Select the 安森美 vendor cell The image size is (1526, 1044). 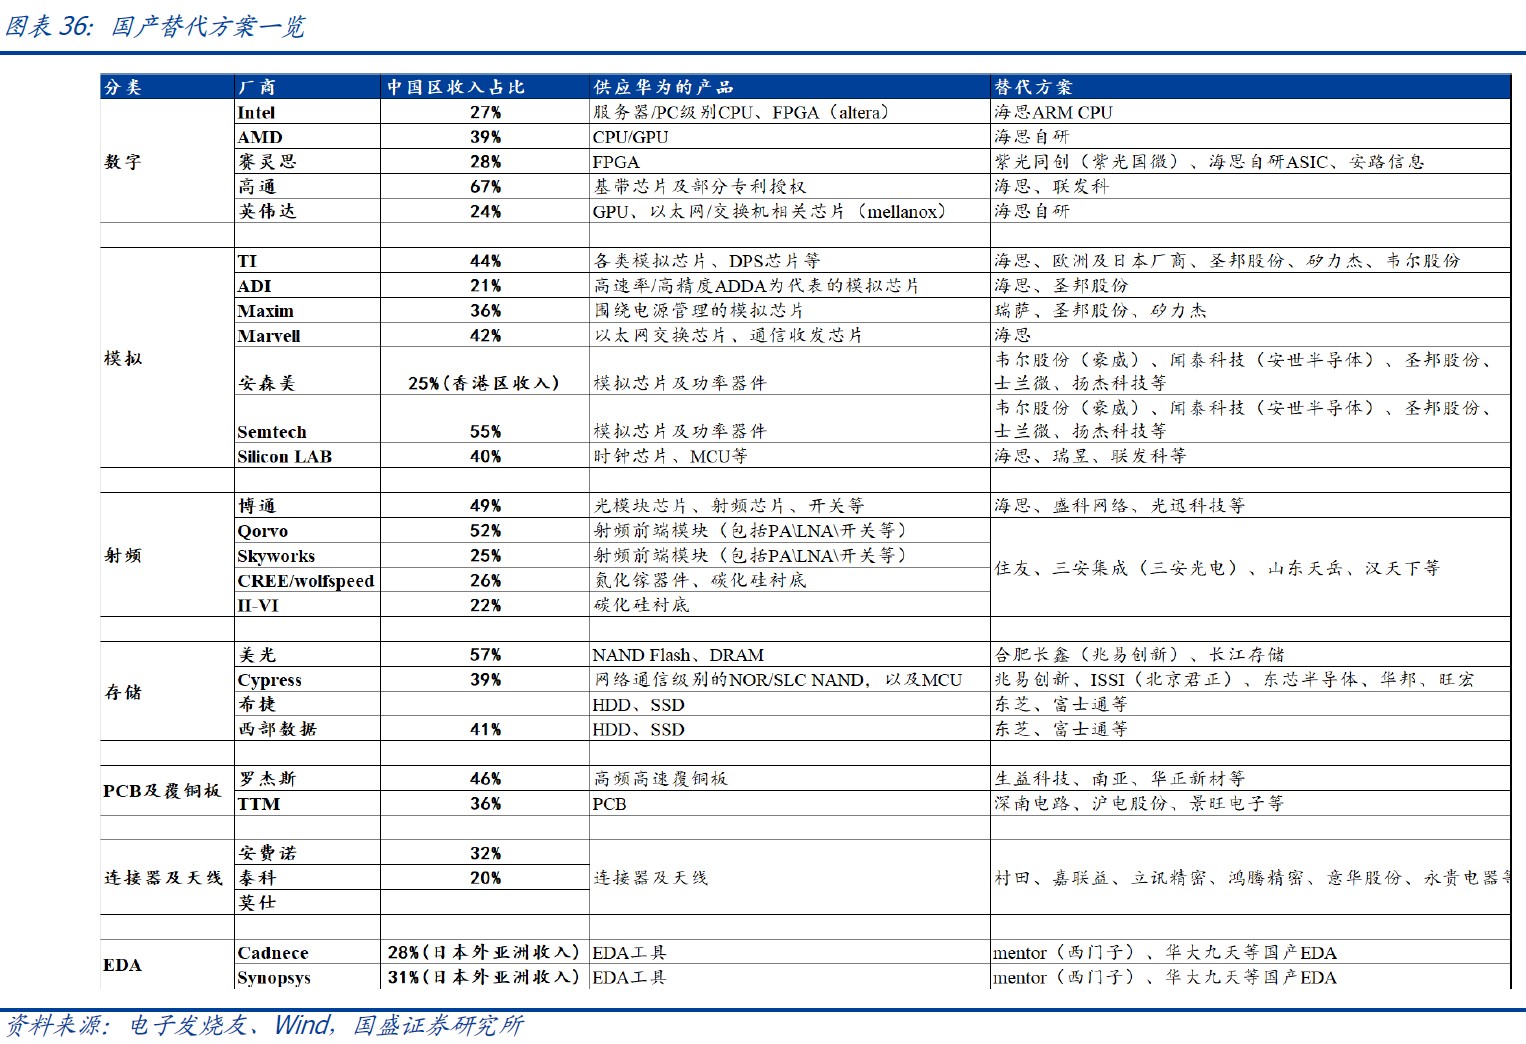point(307,371)
